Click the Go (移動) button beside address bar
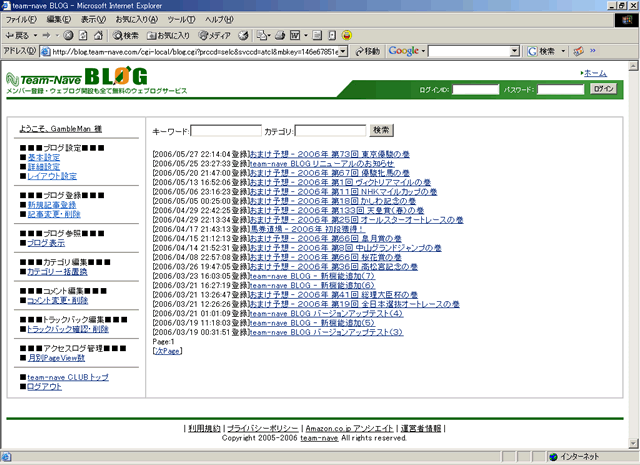Viewport: 640px width, 465px height. 366,50
